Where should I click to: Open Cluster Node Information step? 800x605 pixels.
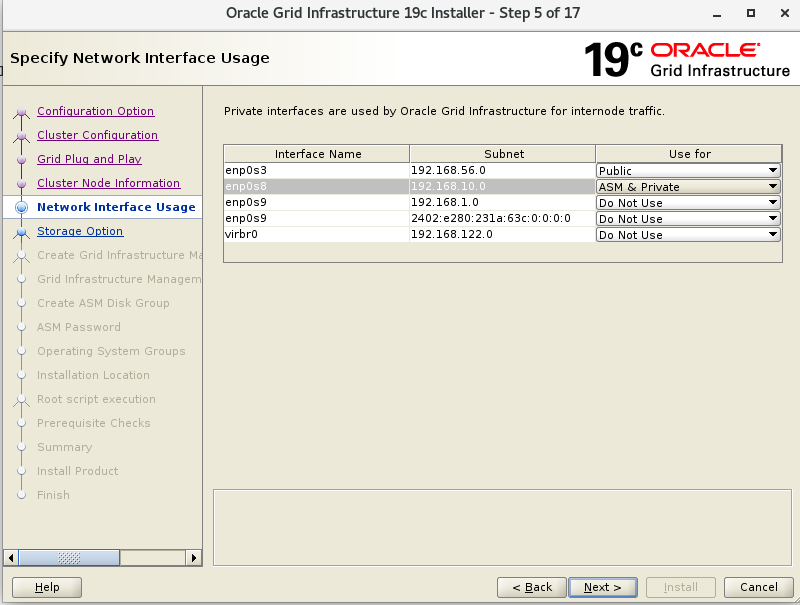[108, 183]
